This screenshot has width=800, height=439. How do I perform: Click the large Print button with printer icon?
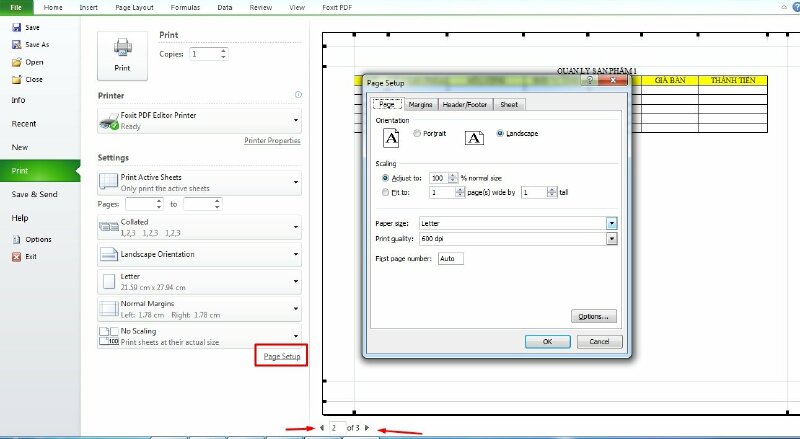click(122, 56)
